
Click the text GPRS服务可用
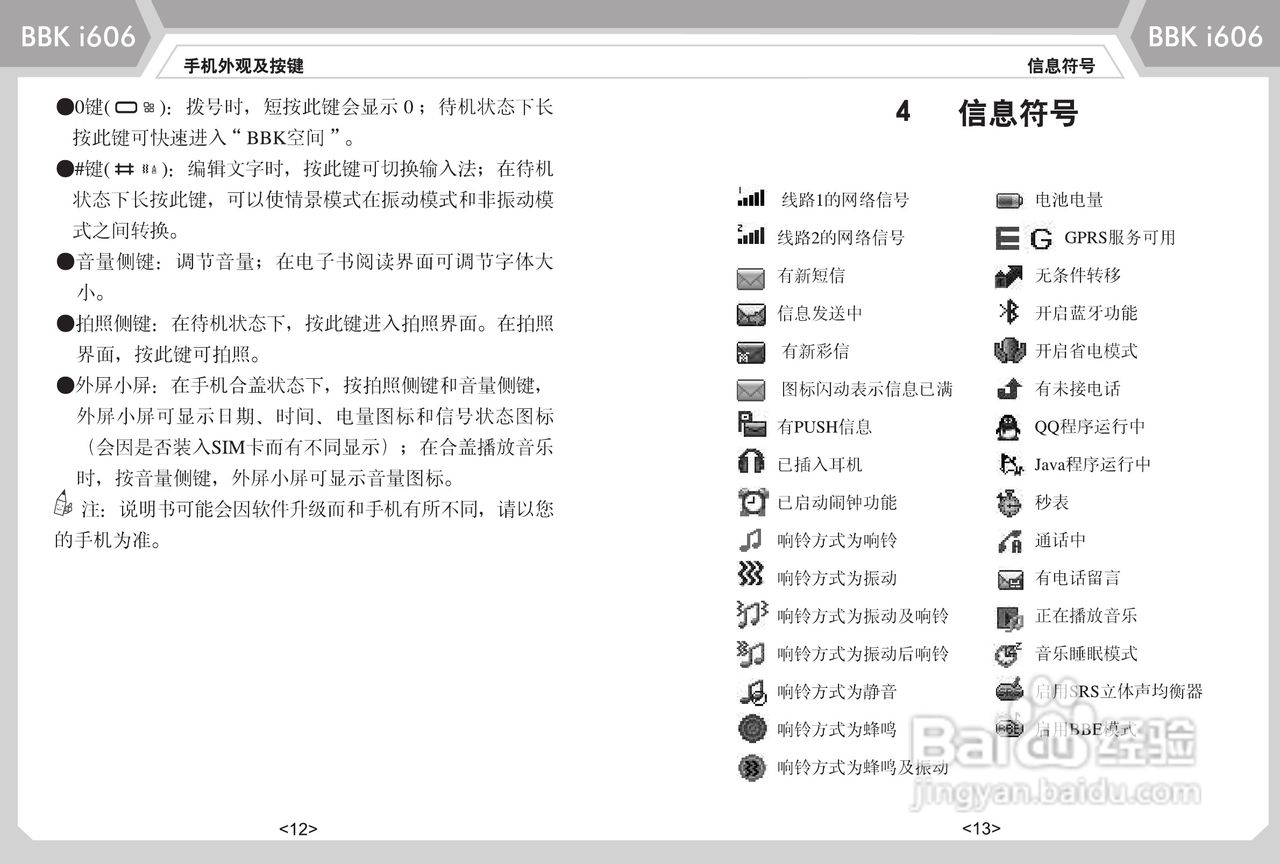coord(1119,238)
